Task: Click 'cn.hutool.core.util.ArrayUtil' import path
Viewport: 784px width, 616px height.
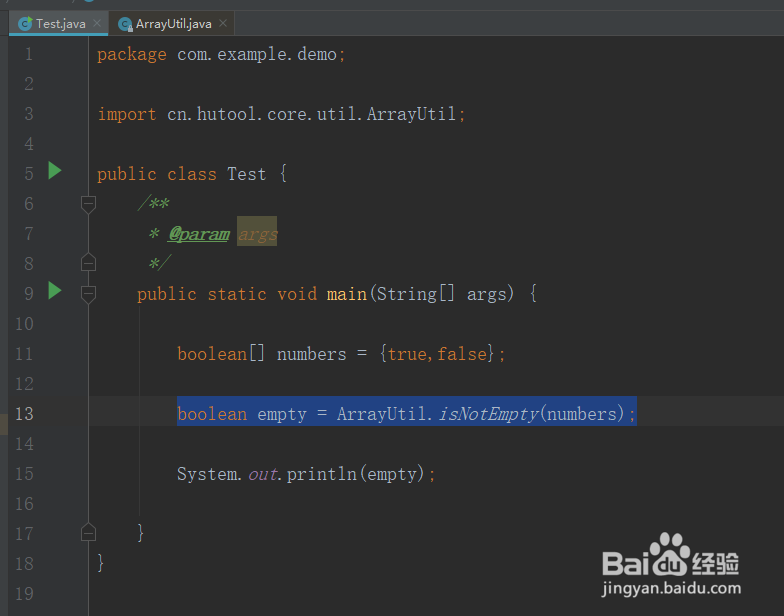Action: pos(312,114)
